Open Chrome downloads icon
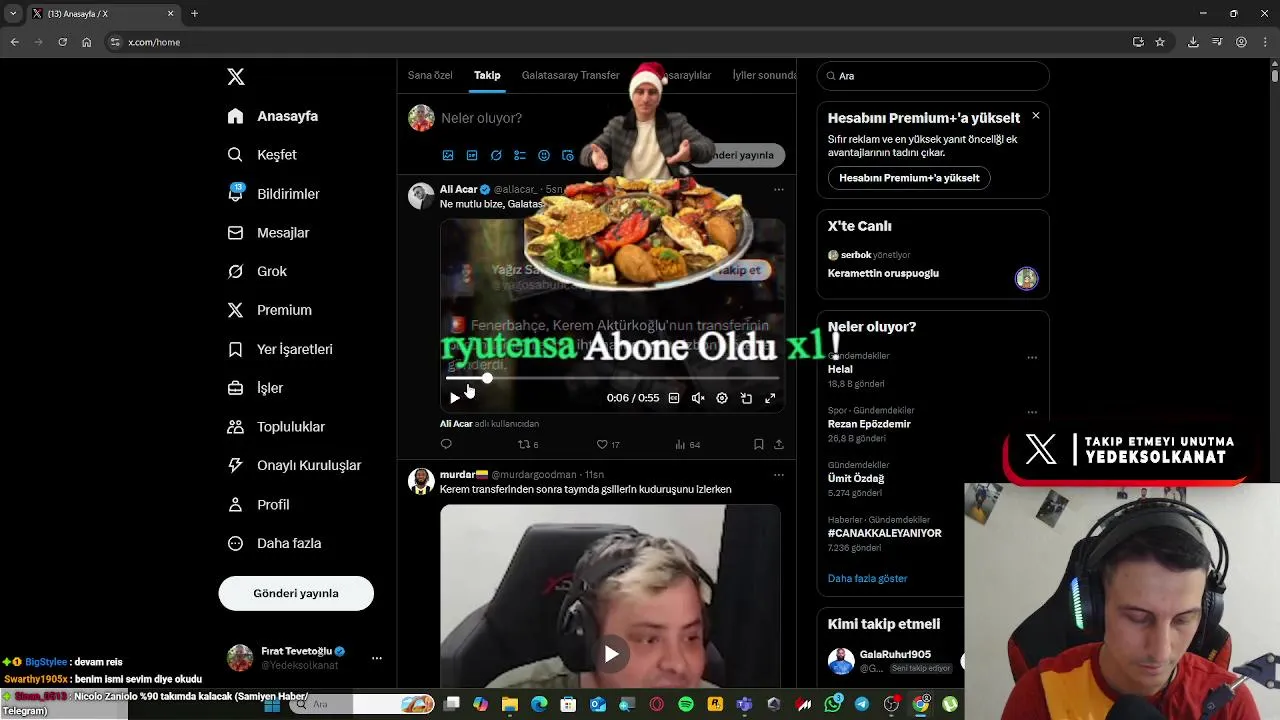The height and width of the screenshot is (720, 1280). [1193, 42]
